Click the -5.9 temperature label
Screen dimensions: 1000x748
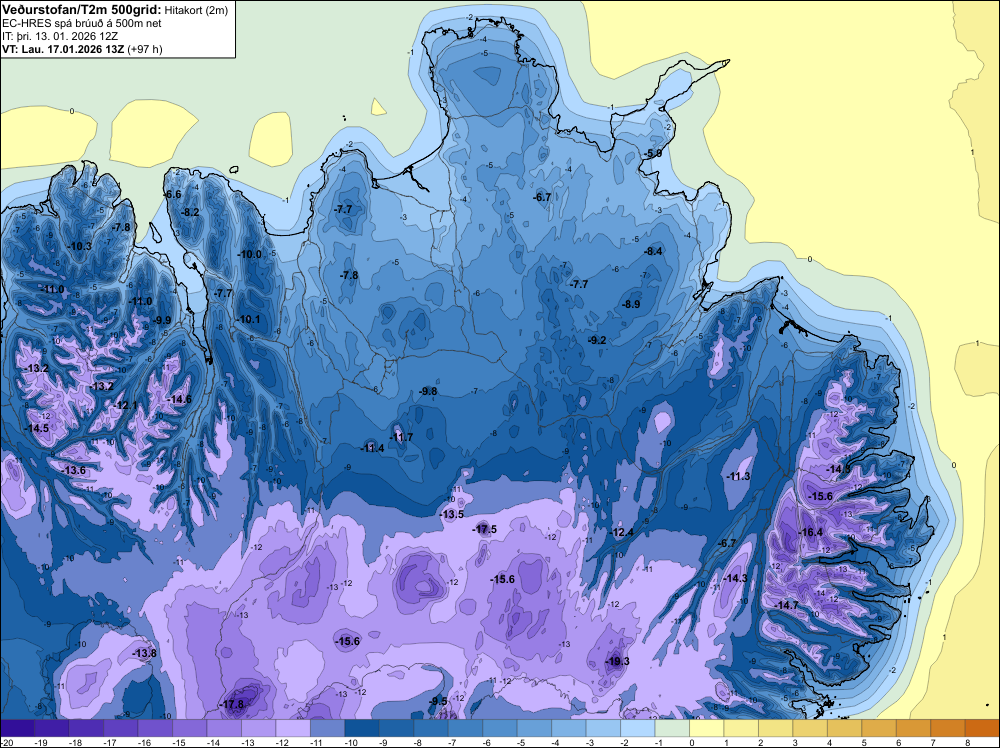652,154
